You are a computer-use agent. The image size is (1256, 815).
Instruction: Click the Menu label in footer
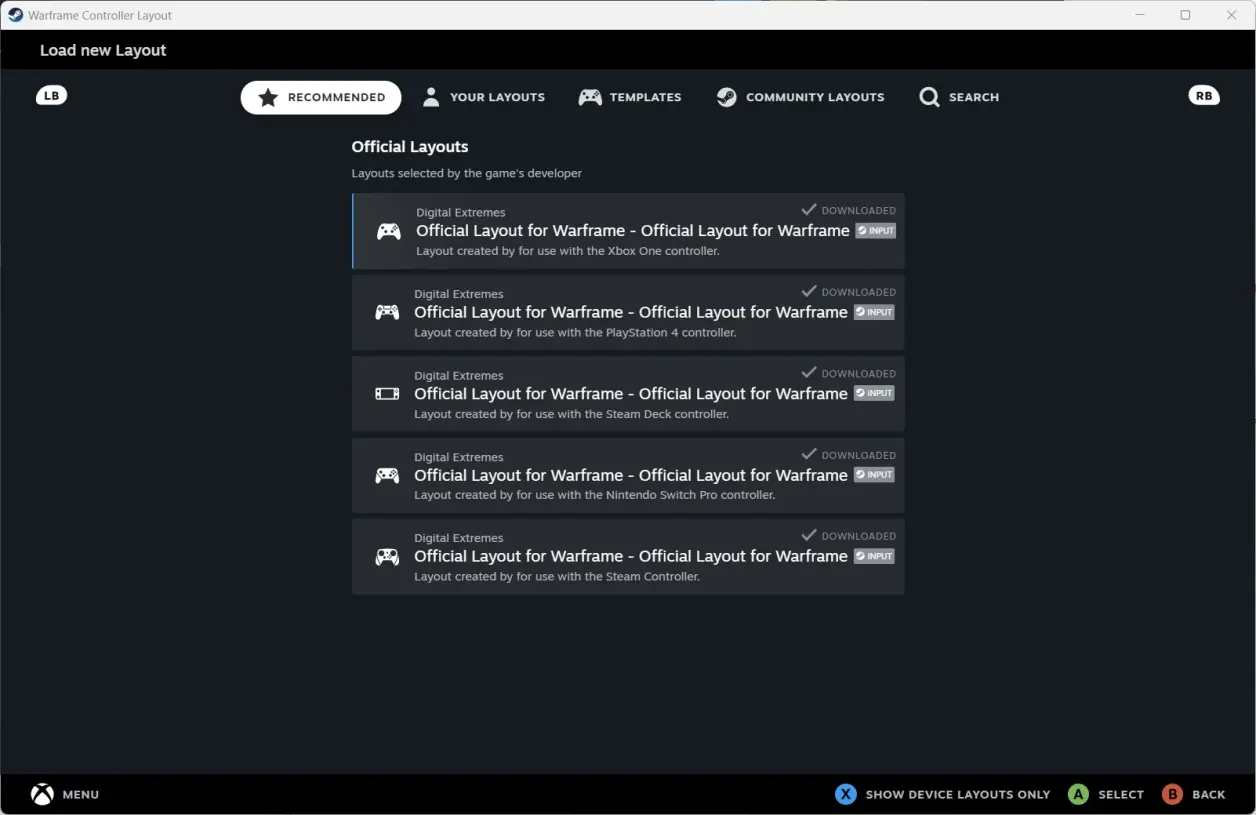coord(81,795)
